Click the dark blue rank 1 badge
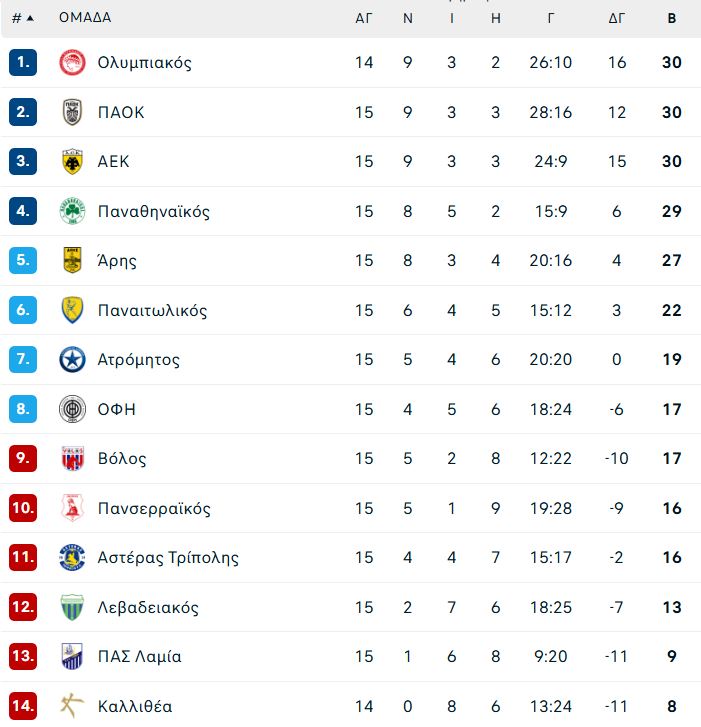 click(x=23, y=62)
